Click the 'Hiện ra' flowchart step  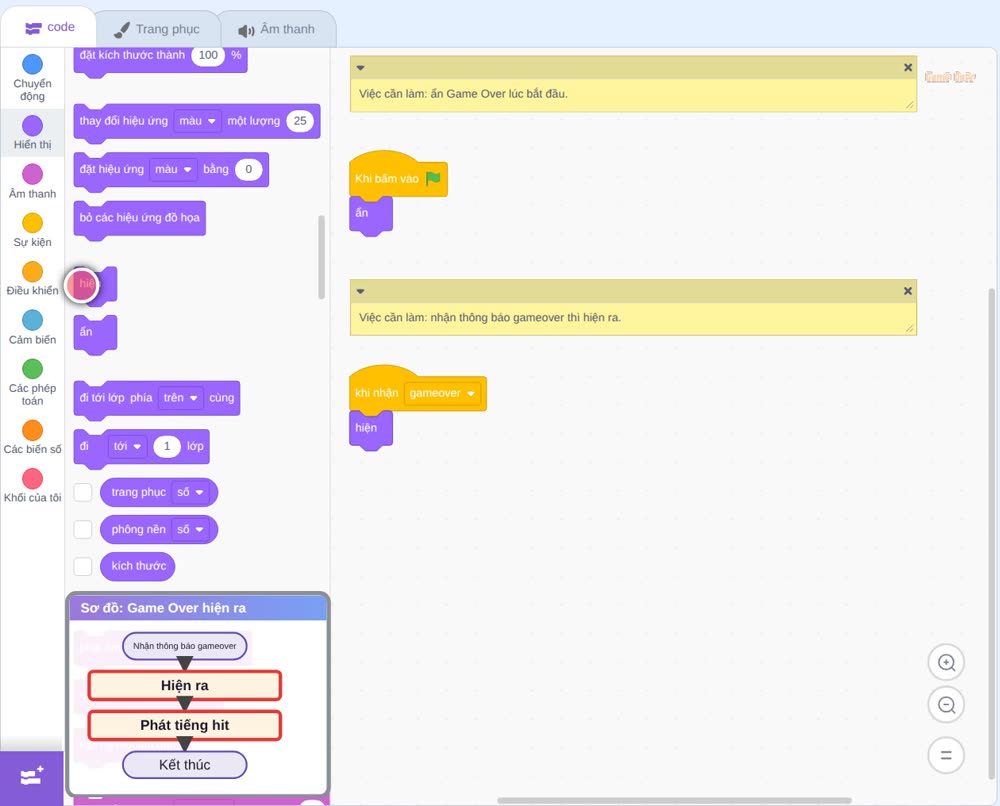click(184, 685)
